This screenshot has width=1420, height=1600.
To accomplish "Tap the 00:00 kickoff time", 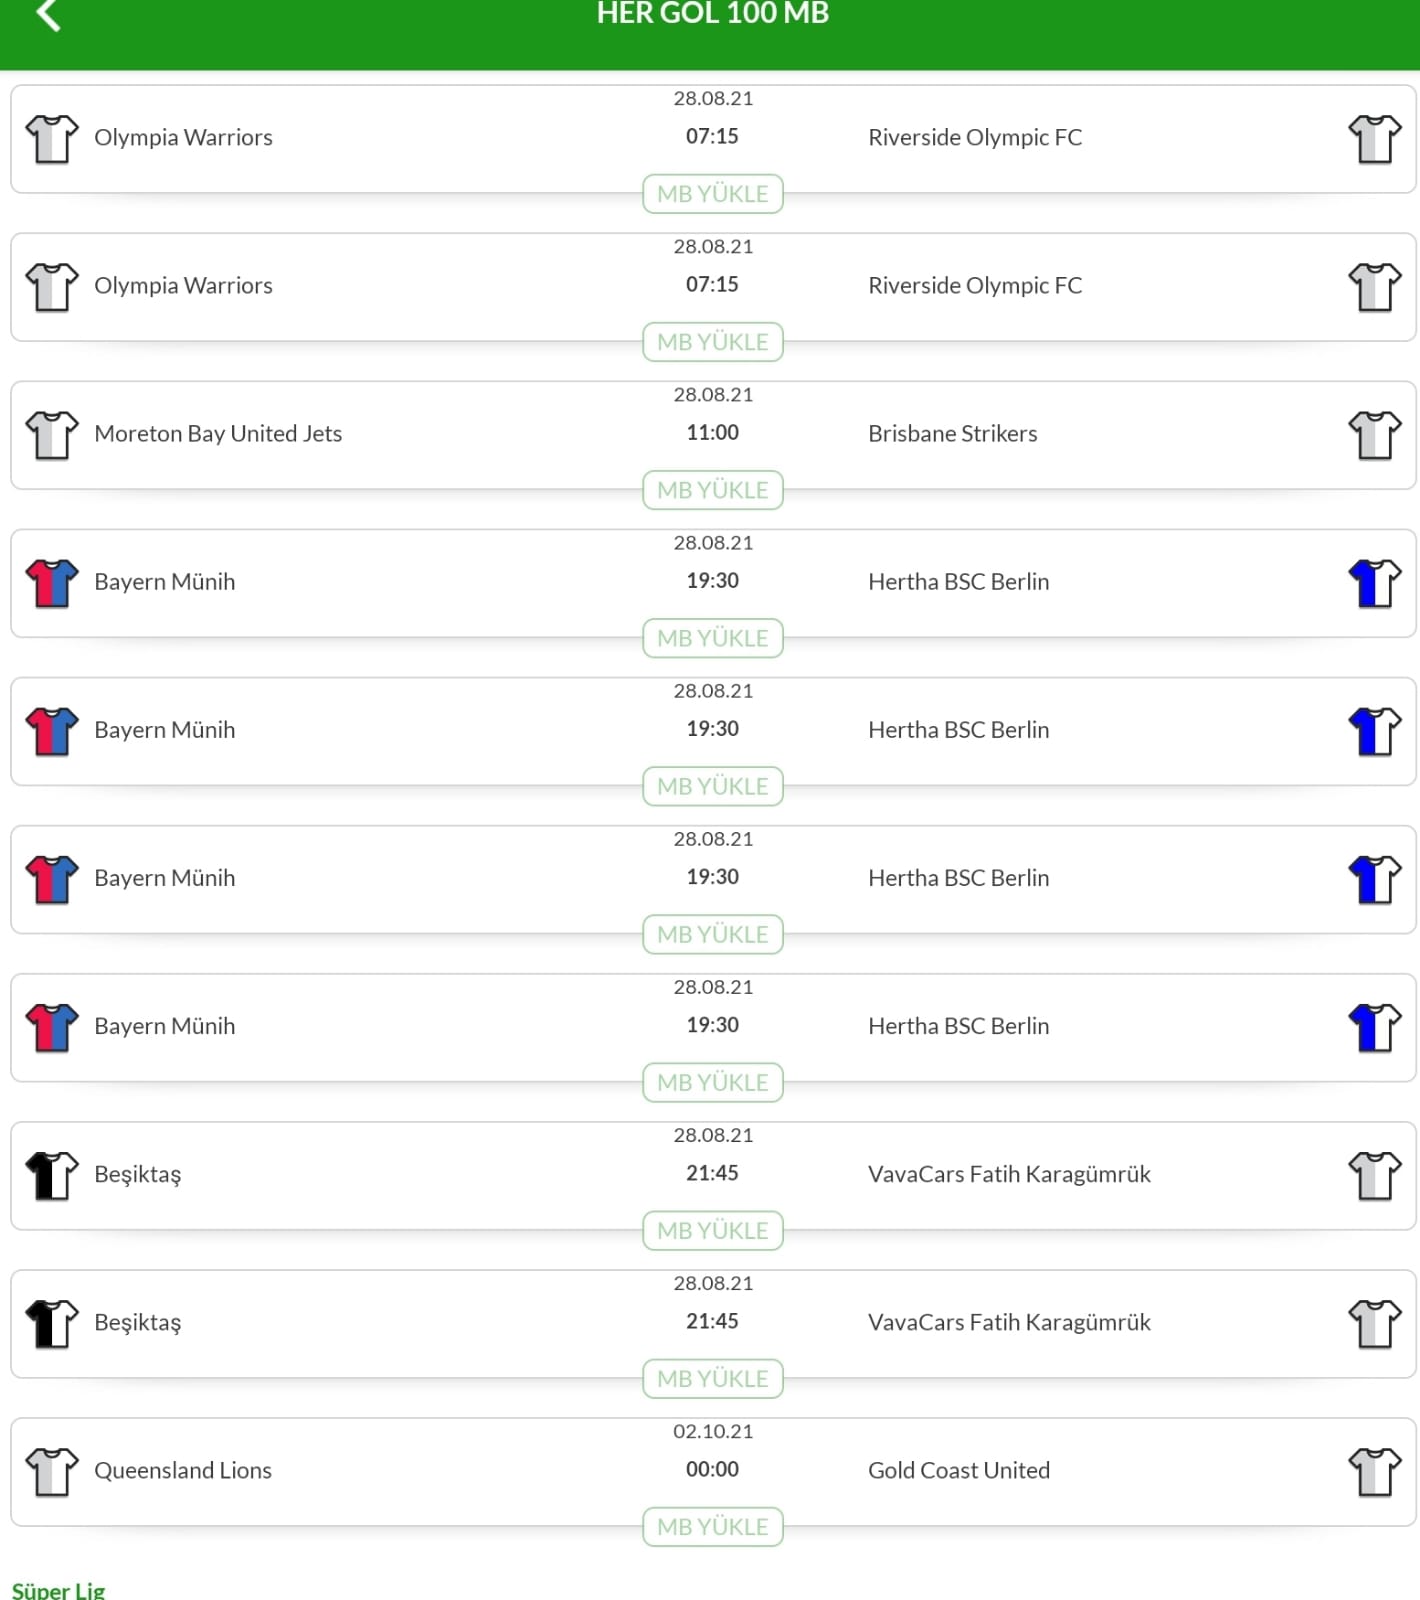I will click(x=713, y=1469).
